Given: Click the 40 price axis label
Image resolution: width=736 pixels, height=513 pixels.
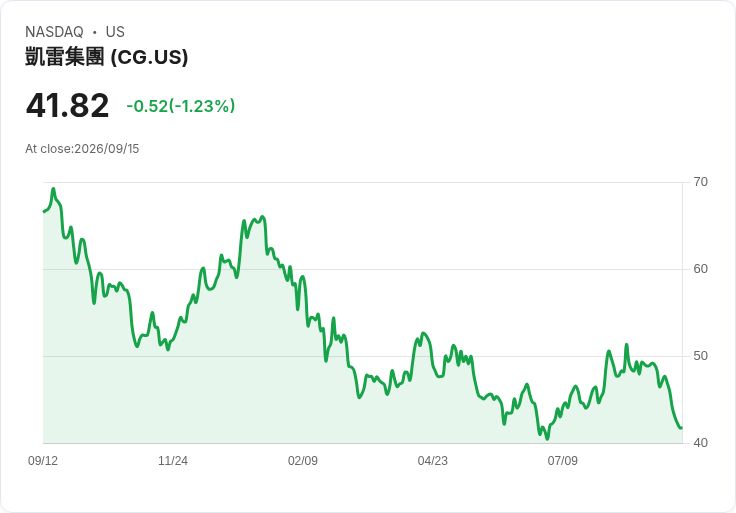Looking at the screenshot, I should [700, 443].
